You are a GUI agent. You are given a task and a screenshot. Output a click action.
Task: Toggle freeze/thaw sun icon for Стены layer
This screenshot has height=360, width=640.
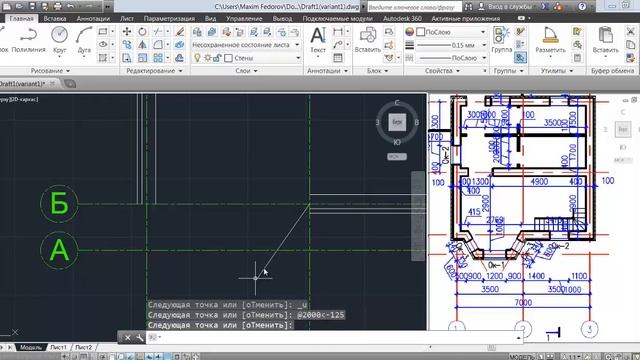(207, 58)
